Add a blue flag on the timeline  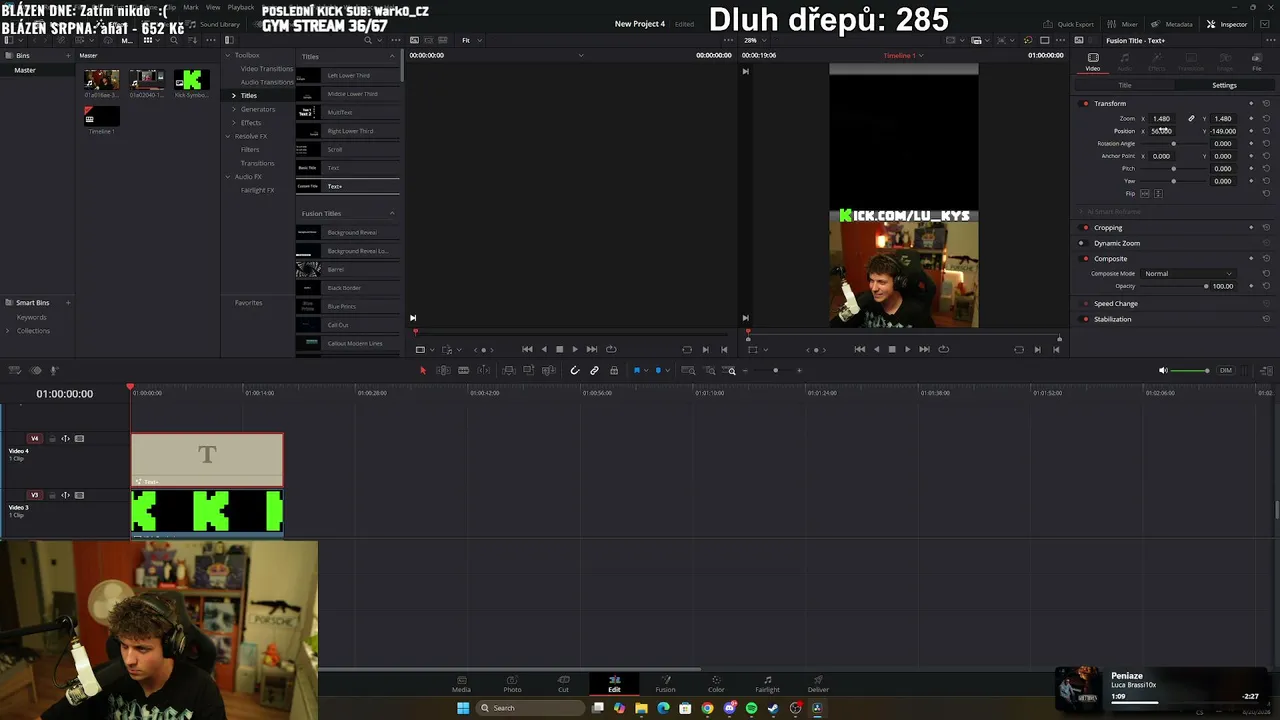coord(636,370)
